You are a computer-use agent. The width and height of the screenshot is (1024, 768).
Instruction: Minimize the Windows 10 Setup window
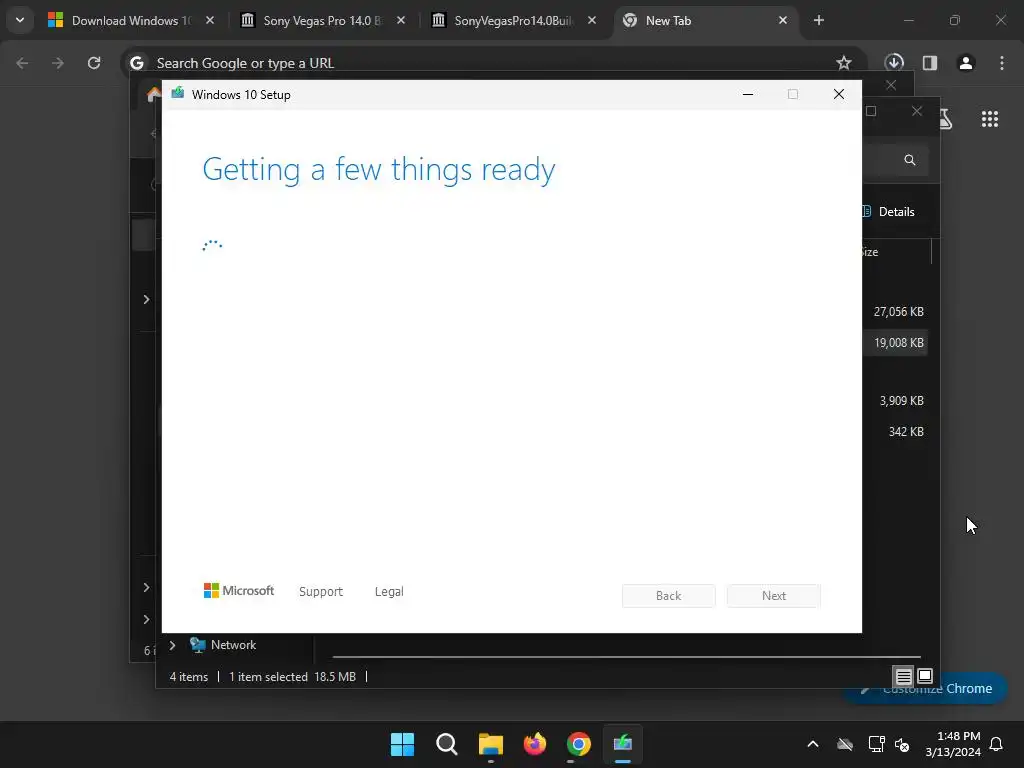pos(748,94)
